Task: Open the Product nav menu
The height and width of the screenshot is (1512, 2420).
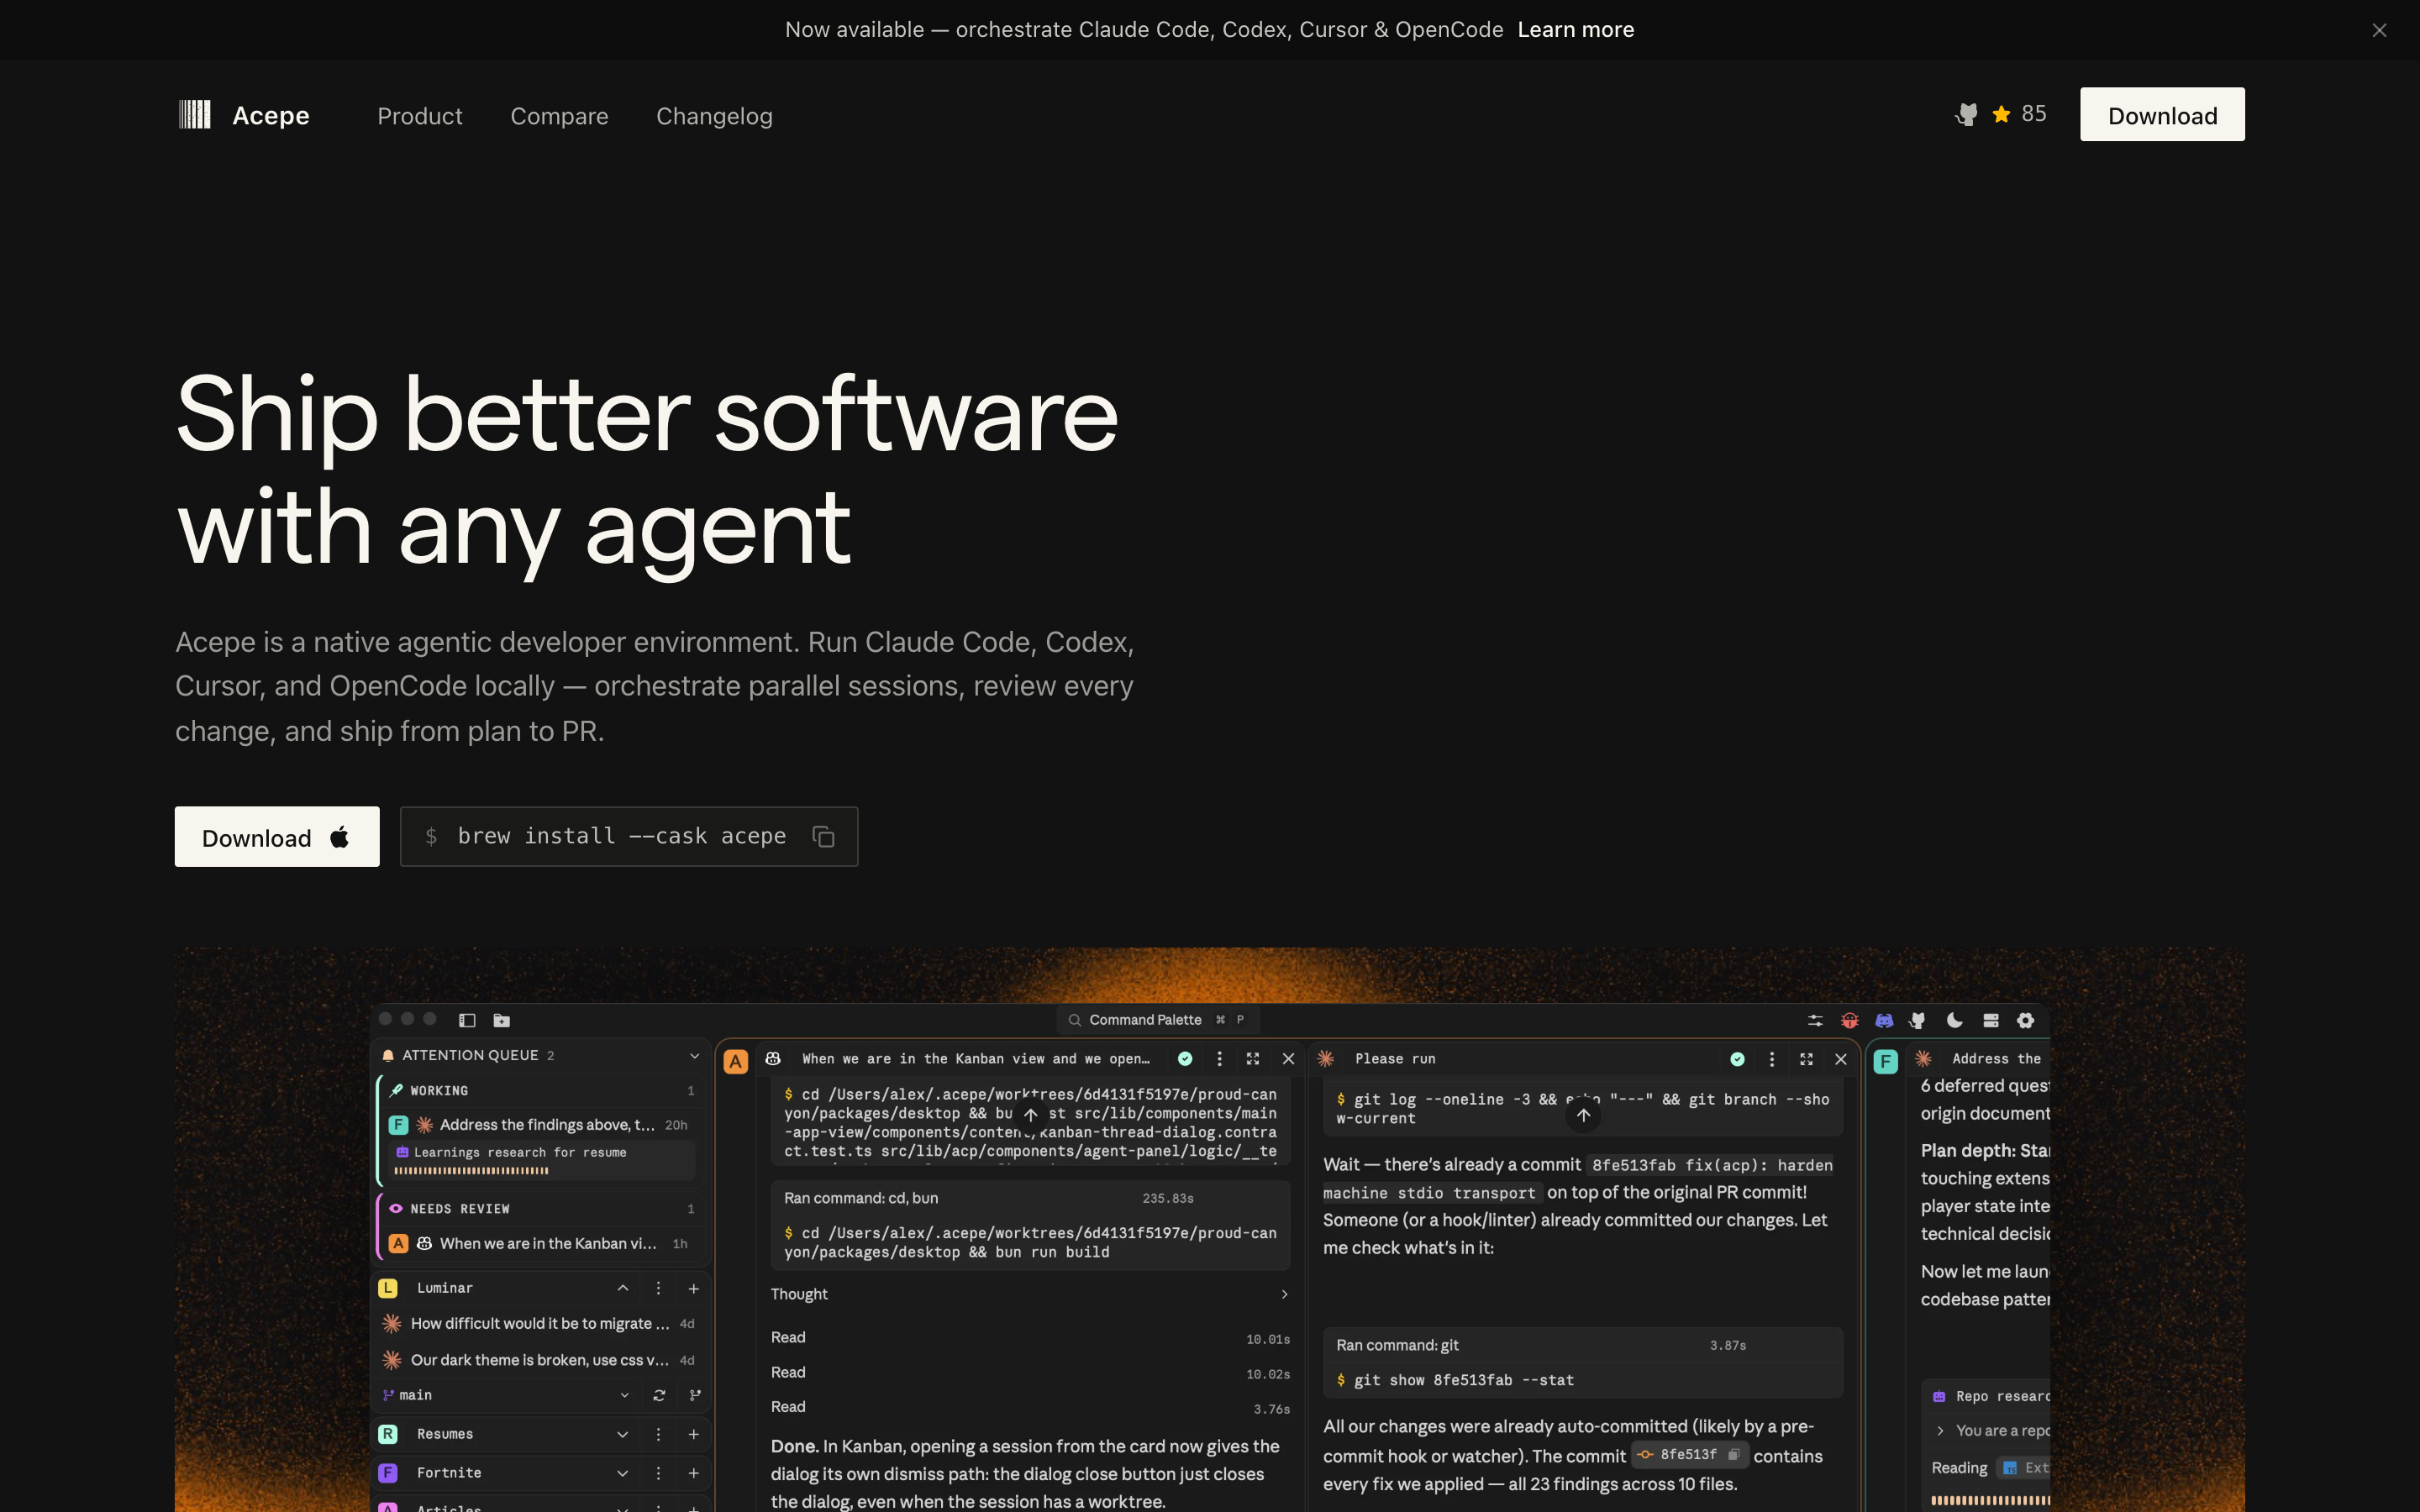Action: pos(420,116)
